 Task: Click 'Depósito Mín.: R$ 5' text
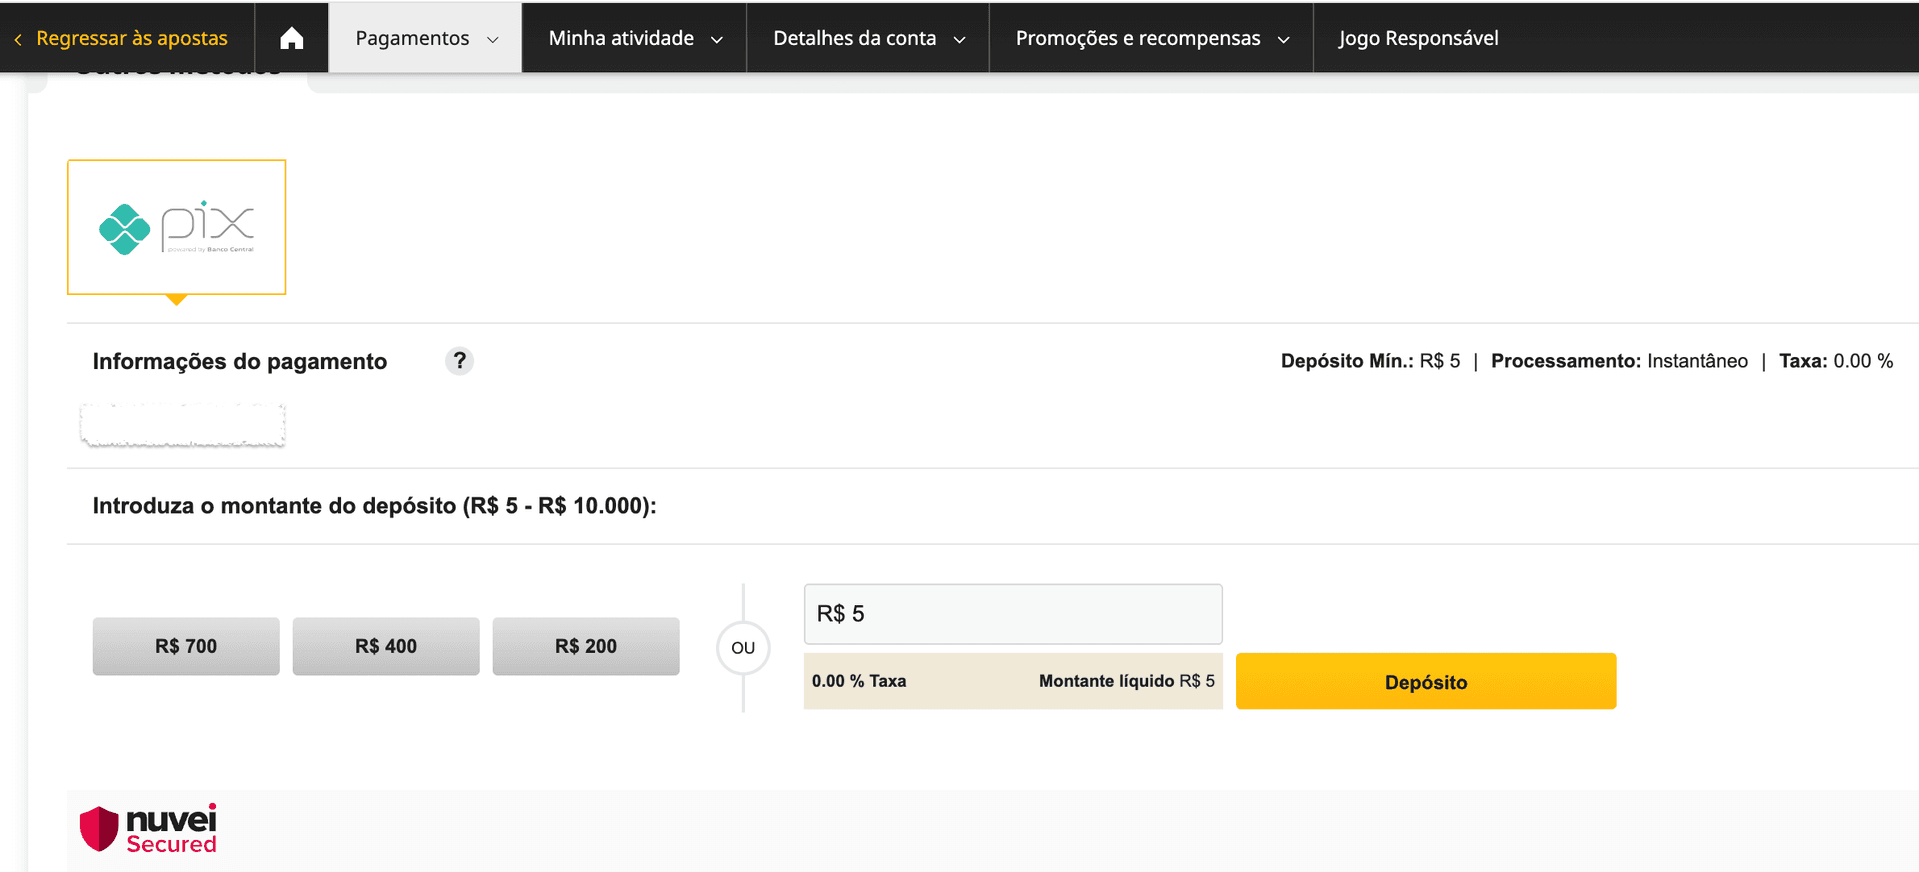[1370, 361]
